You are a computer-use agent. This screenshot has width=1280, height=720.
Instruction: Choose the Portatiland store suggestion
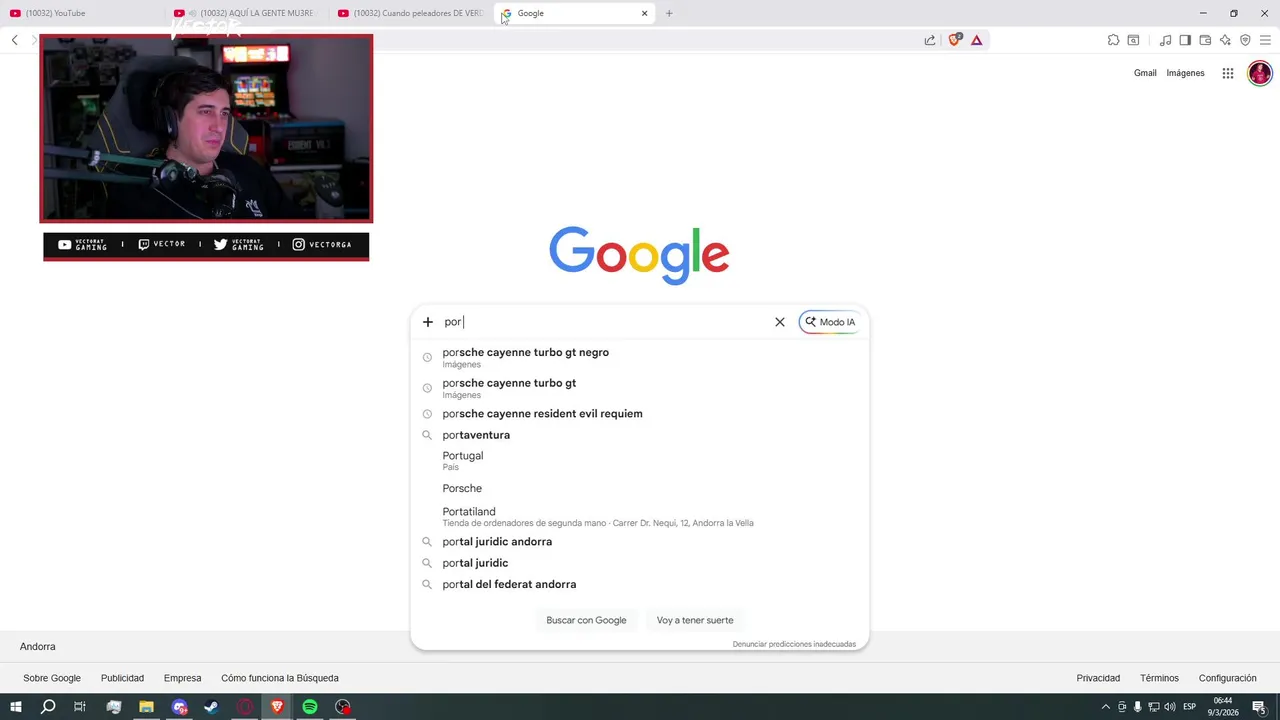tap(639, 516)
